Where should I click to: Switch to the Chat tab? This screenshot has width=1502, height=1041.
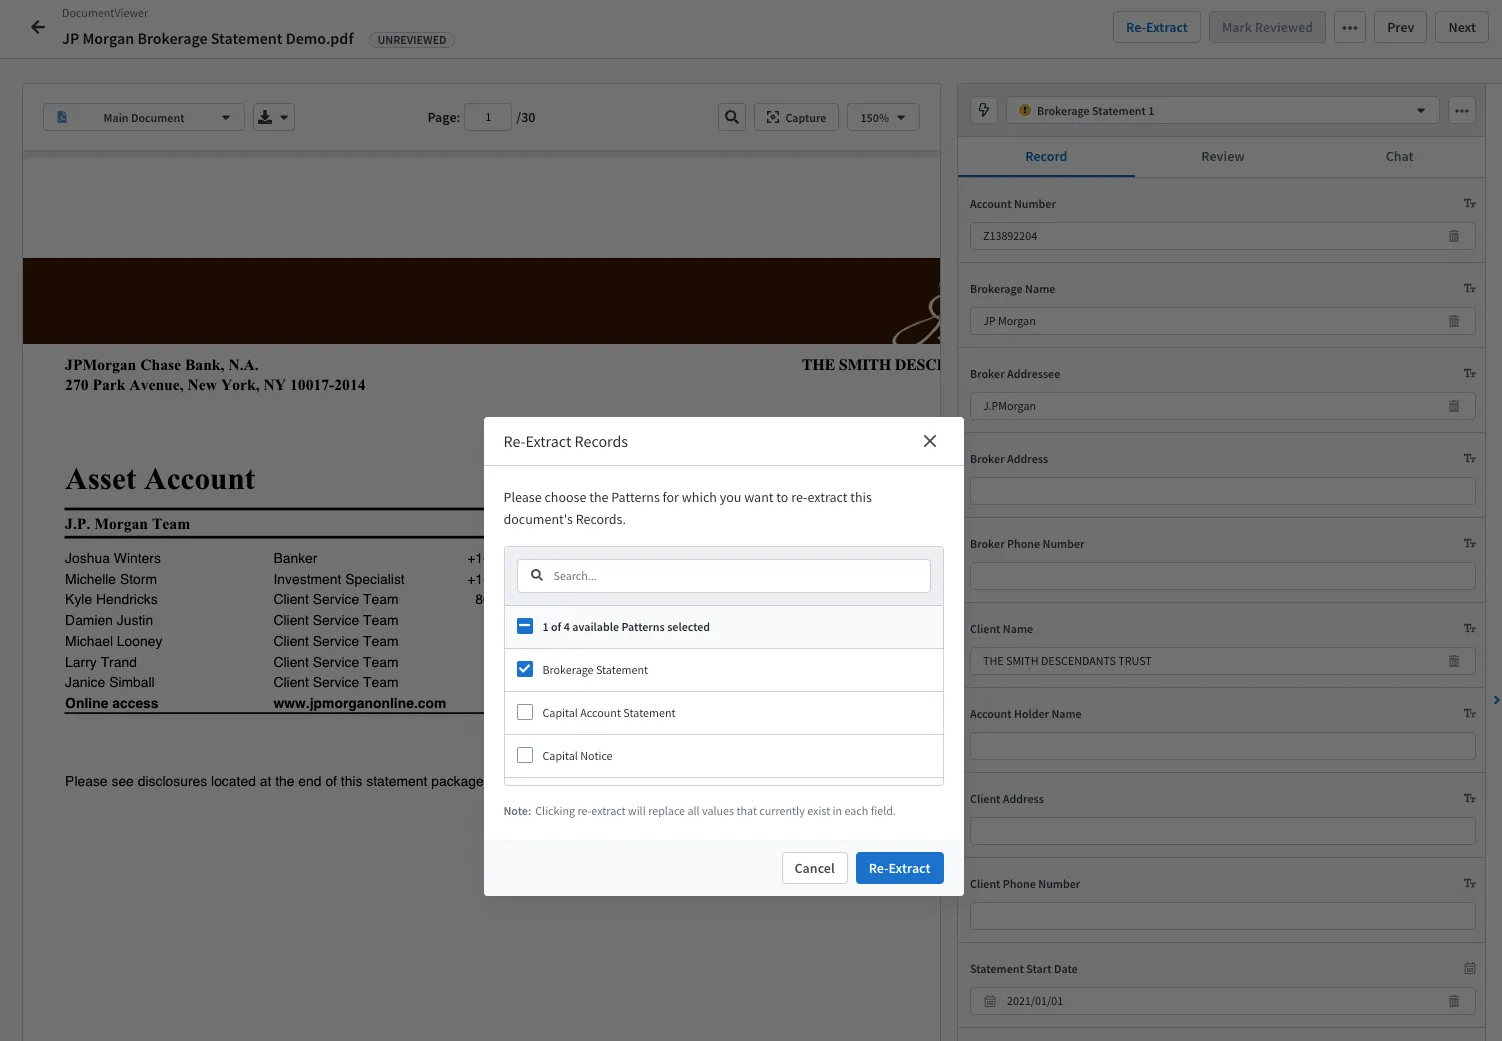coord(1399,156)
